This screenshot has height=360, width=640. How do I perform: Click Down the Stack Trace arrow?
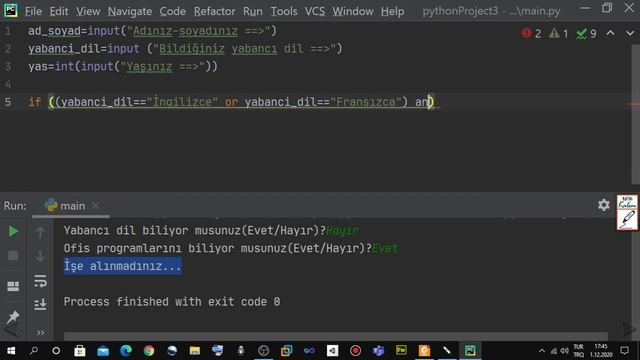click(40, 256)
